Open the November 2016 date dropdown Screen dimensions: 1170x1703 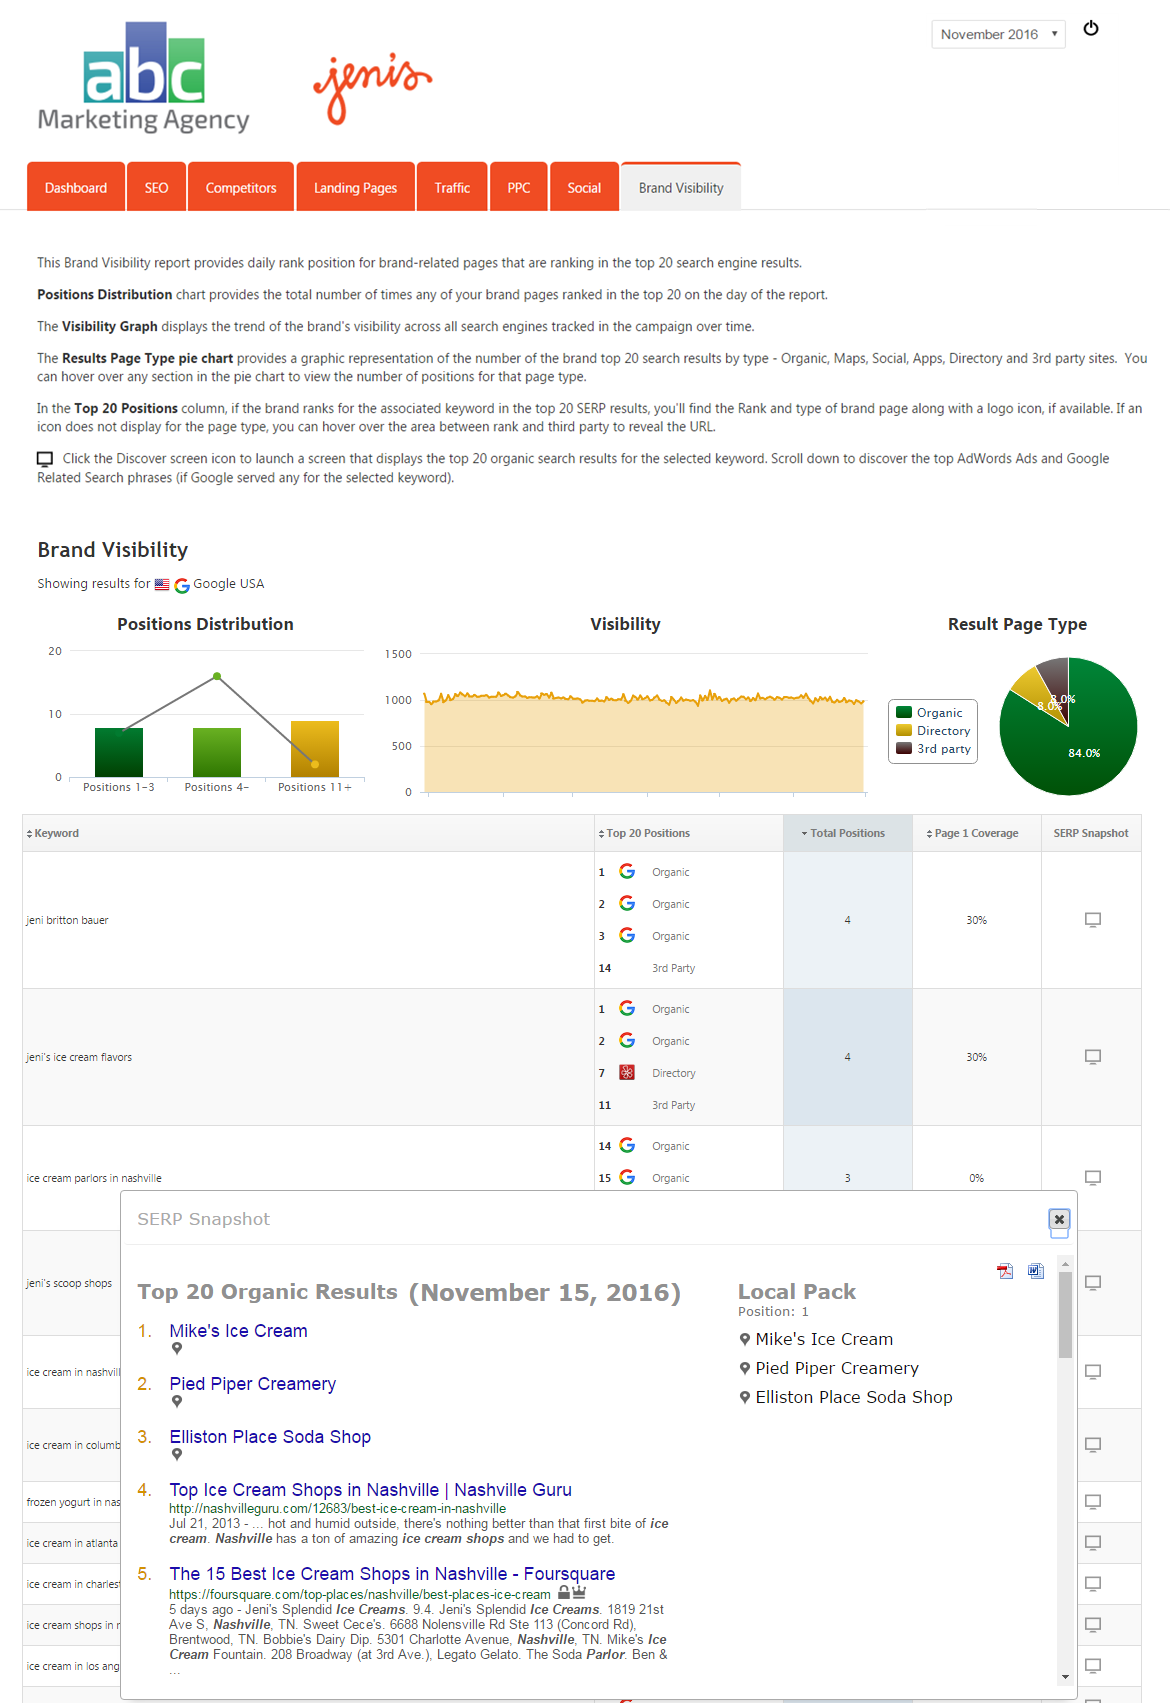[998, 34]
